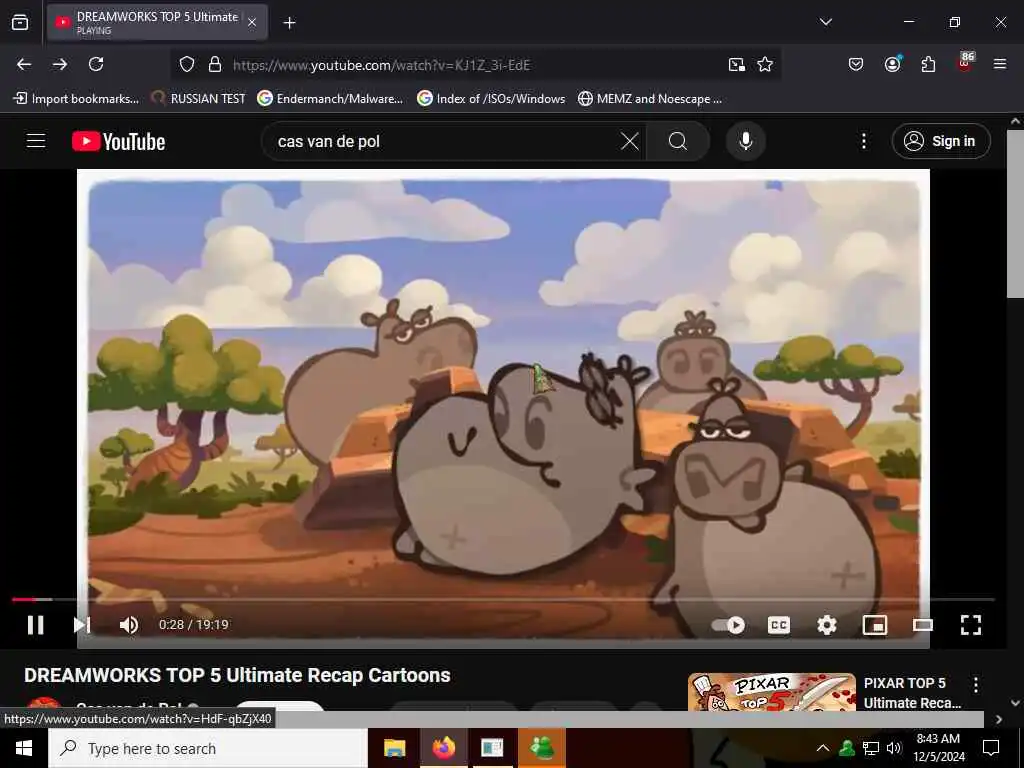Image resolution: width=1024 pixels, height=768 pixels.
Task: Click DREAMWORKS TOP 5 video title
Action: pyautogui.click(x=237, y=675)
